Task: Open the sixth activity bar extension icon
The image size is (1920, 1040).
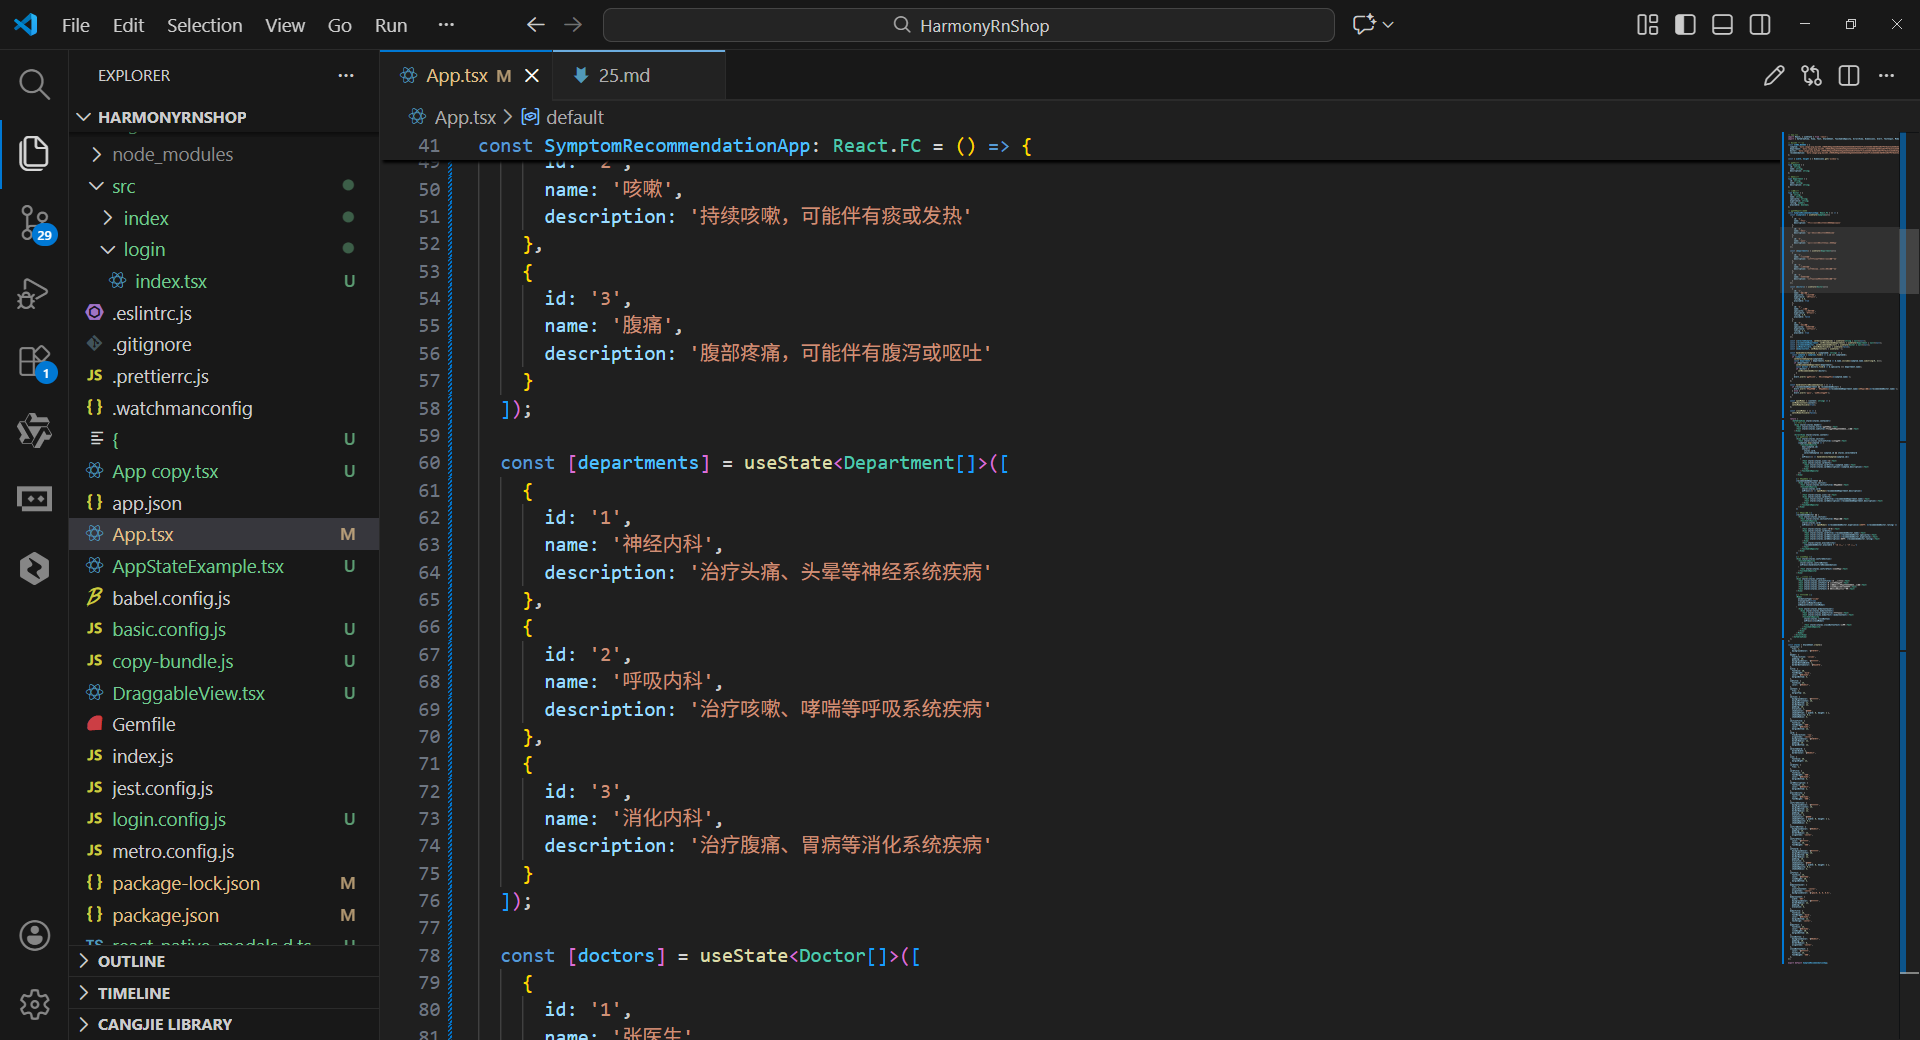Action: pyautogui.click(x=34, y=431)
